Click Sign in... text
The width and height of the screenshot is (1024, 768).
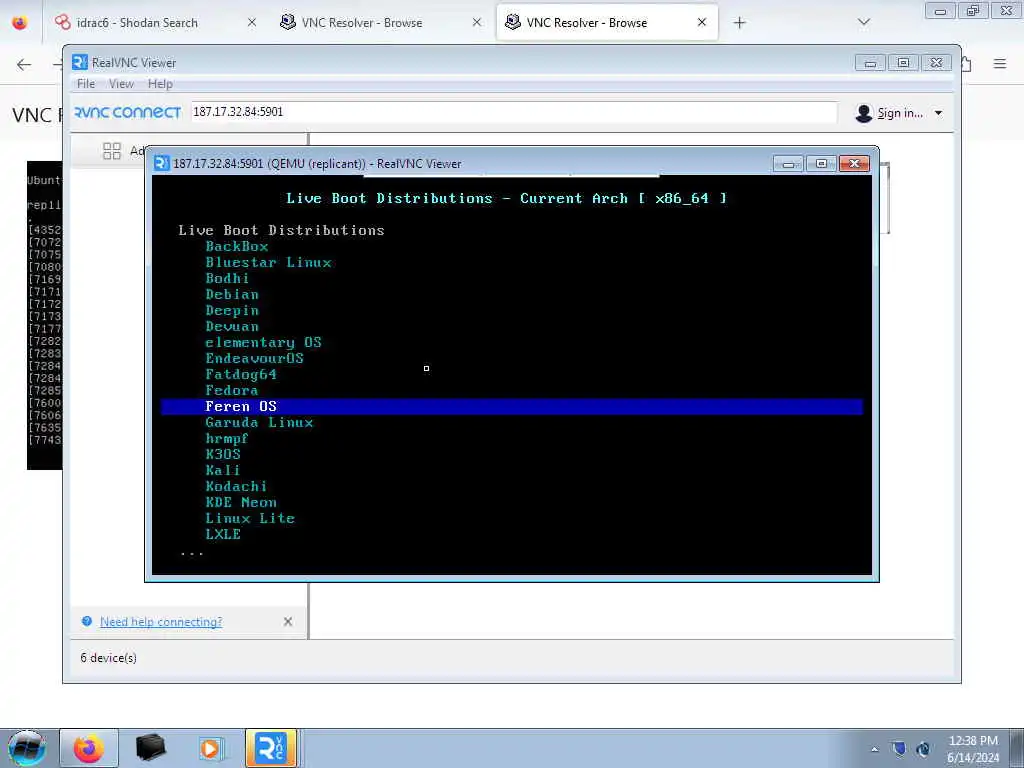click(x=900, y=113)
